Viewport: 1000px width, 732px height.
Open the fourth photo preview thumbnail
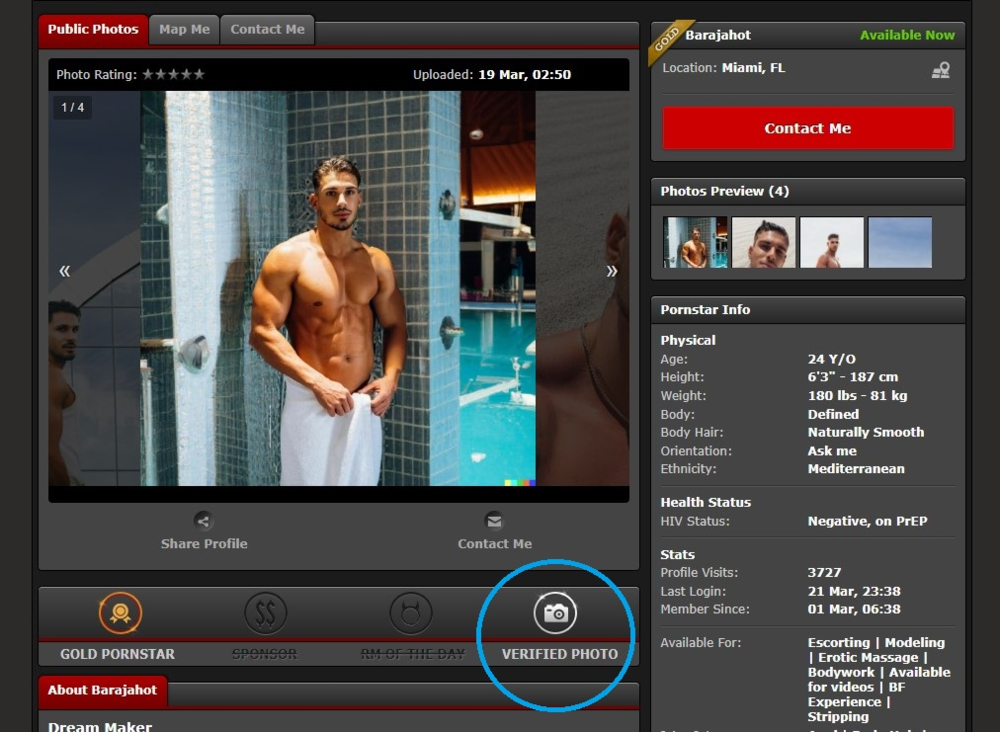click(x=899, y=243)
